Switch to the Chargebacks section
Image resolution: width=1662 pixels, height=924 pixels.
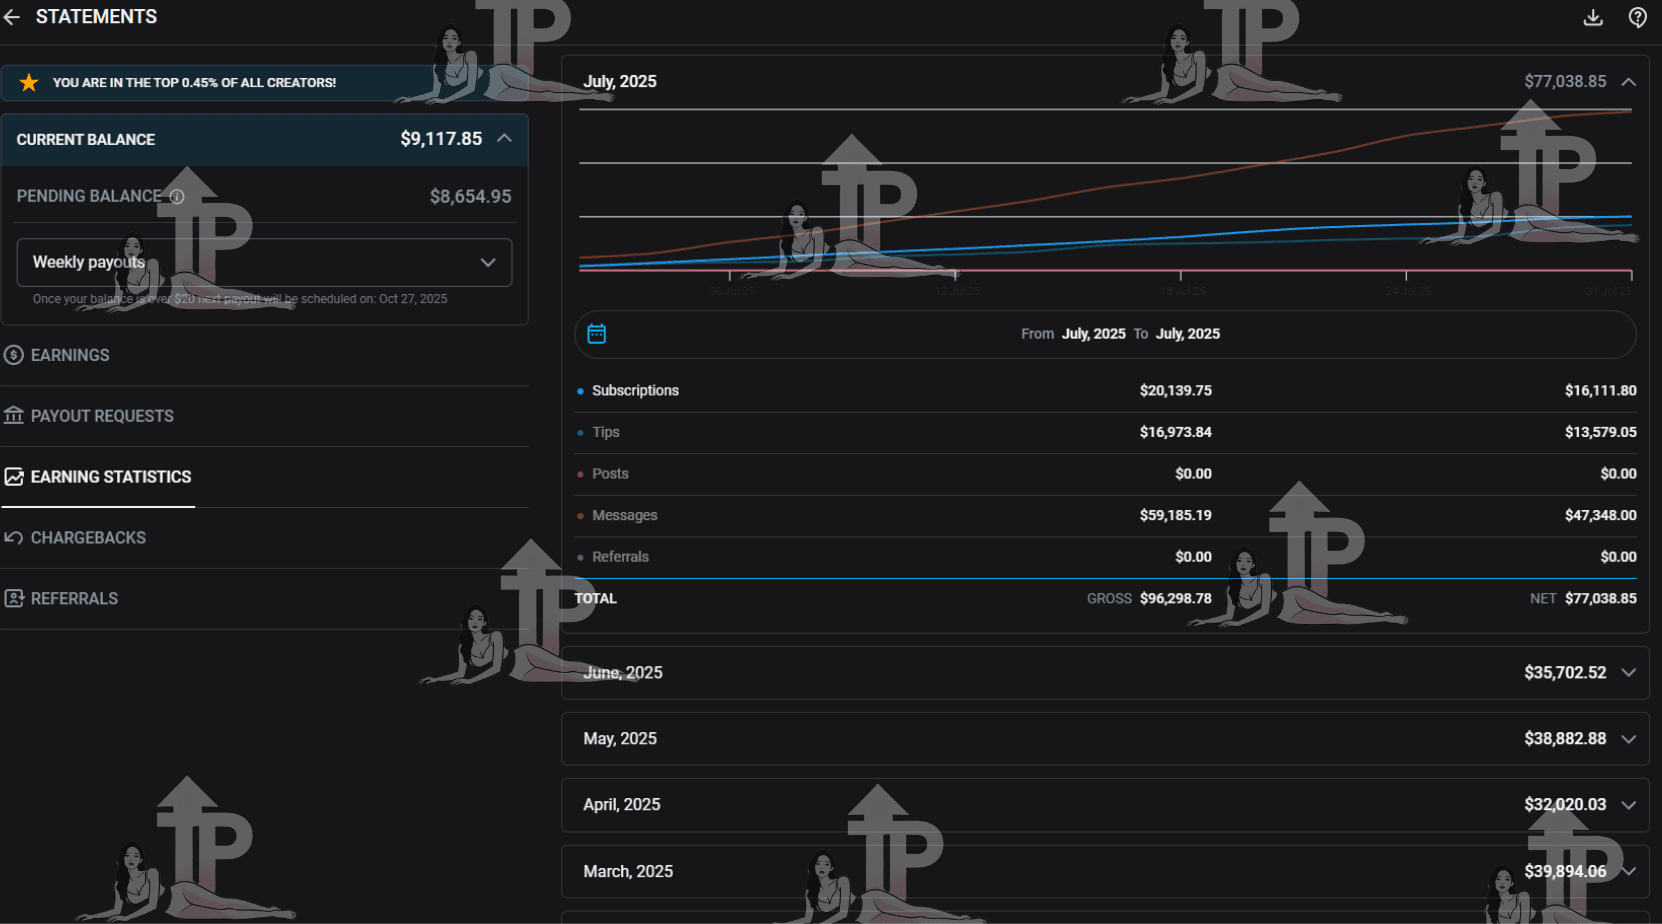click(x=88, y=538)
